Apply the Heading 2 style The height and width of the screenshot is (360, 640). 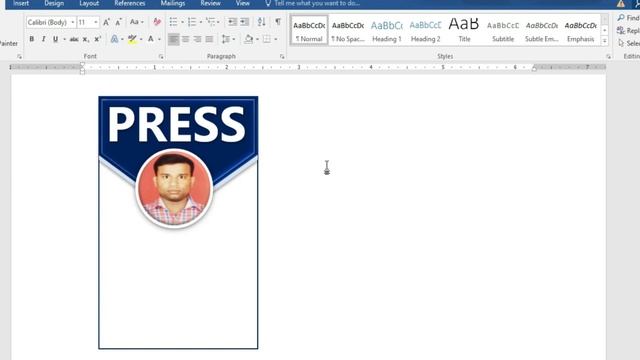coord(425,30)
